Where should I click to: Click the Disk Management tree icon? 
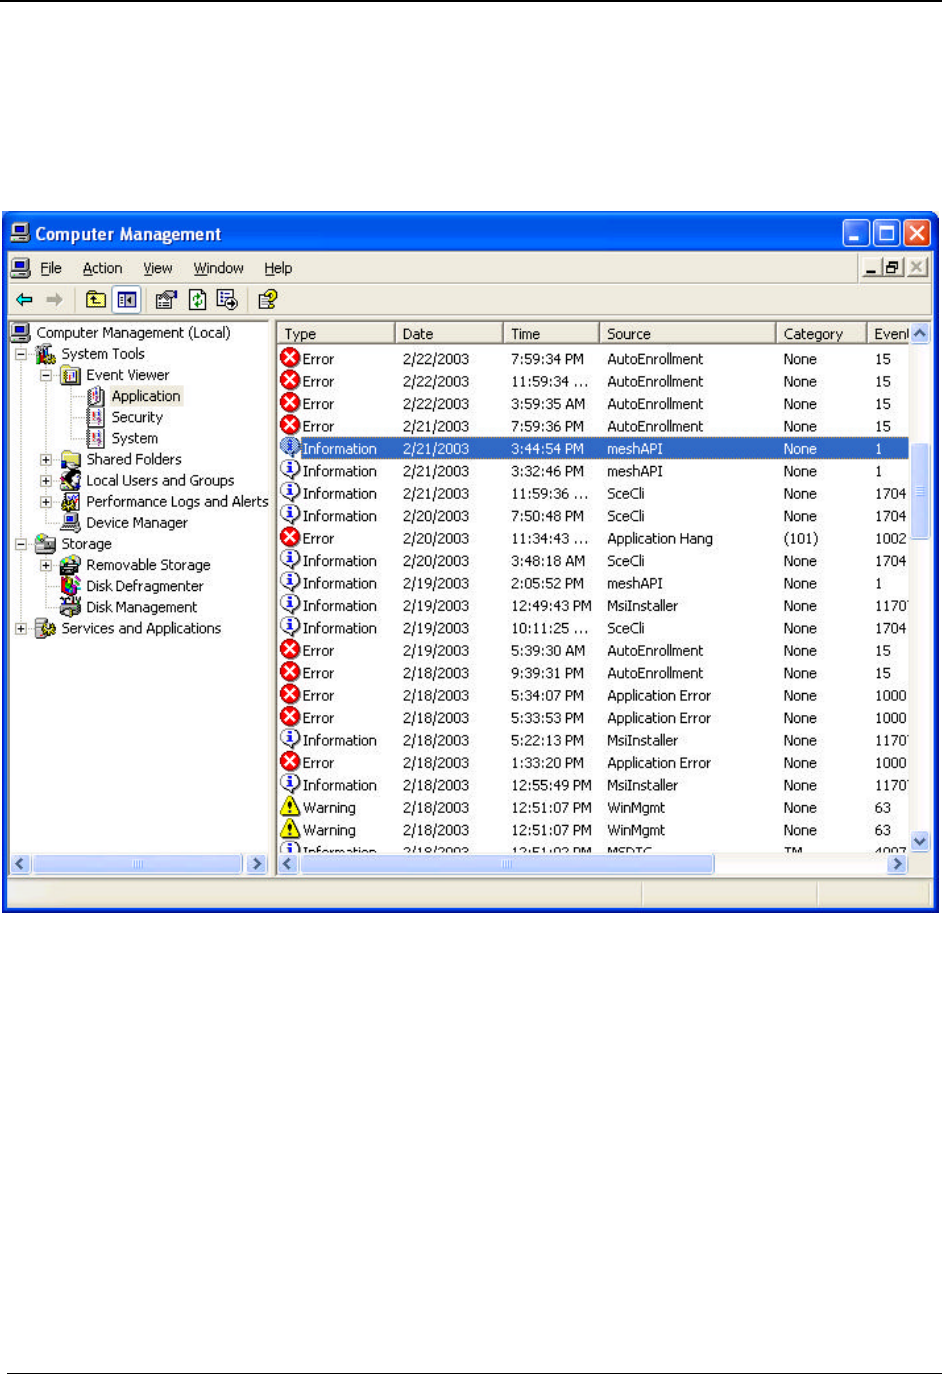(x=71, y=606)
